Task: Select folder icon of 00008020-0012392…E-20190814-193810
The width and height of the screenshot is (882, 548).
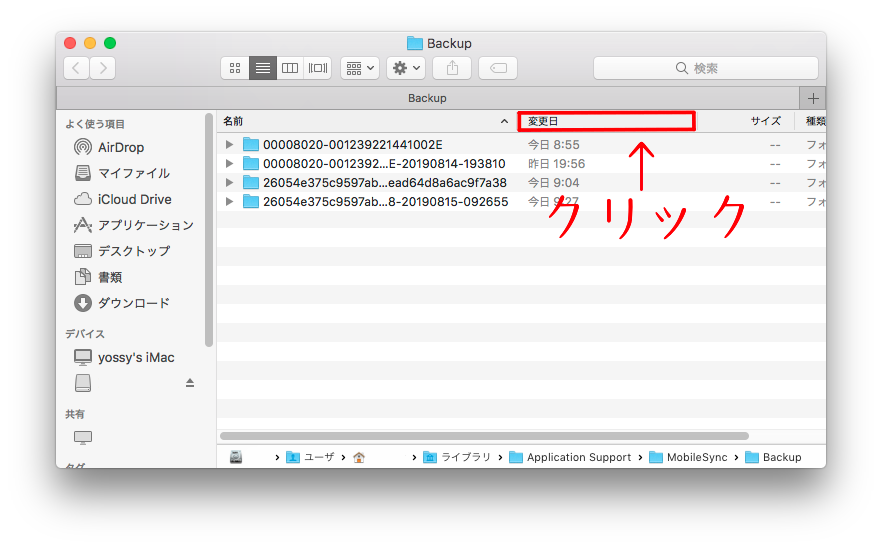Action: coord(251,164)
